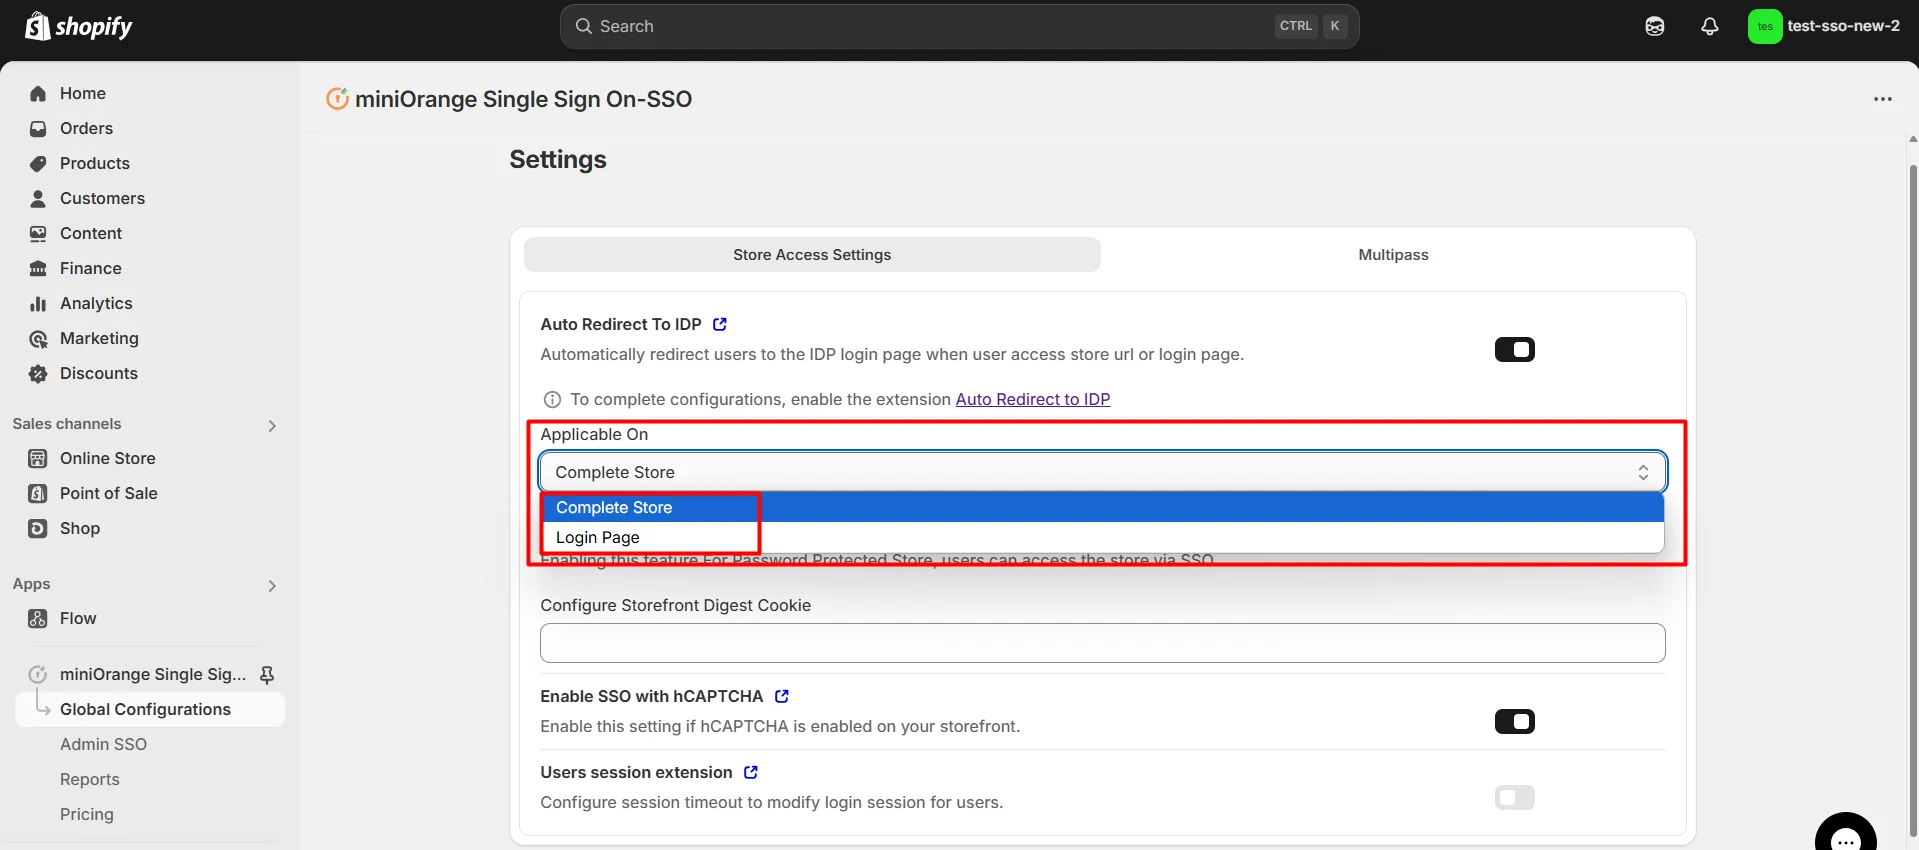Toggle Users session extension switch
This screenshot has height=850, width=1919.
1515,797
